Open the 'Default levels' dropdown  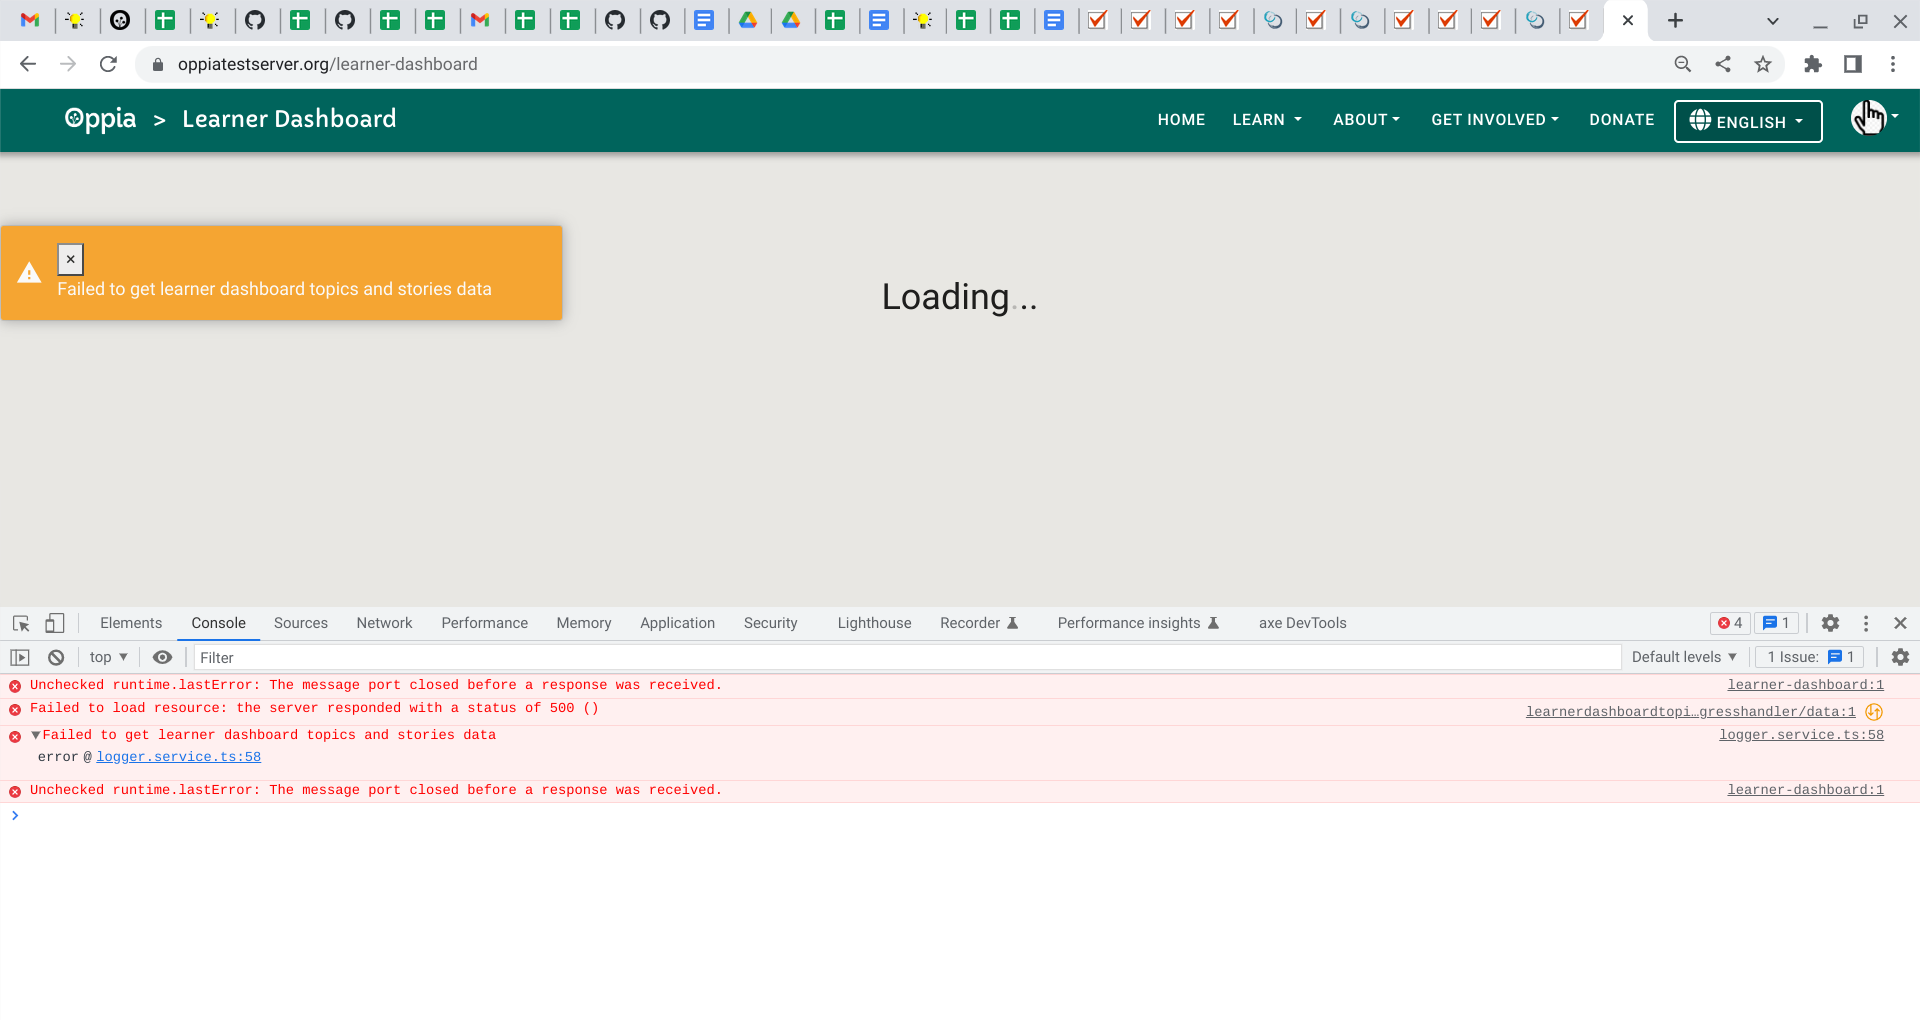click(1683, 657)
